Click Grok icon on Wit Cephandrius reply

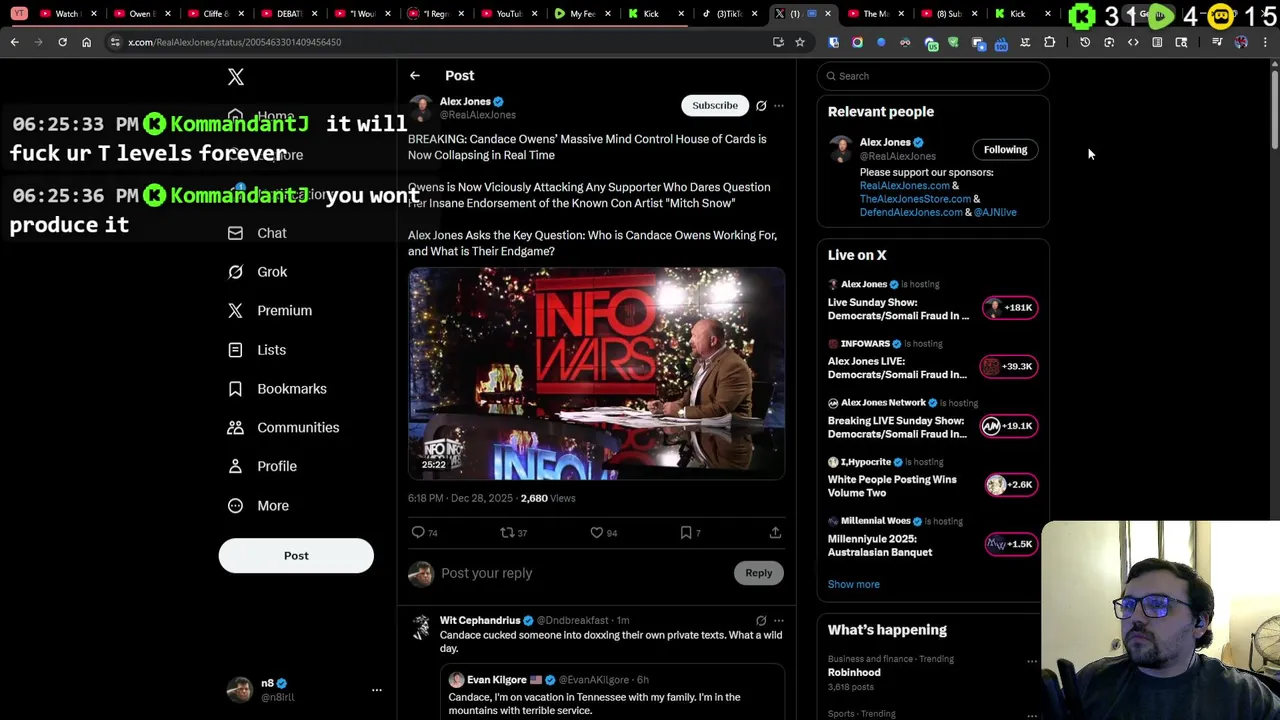[761, 621]
